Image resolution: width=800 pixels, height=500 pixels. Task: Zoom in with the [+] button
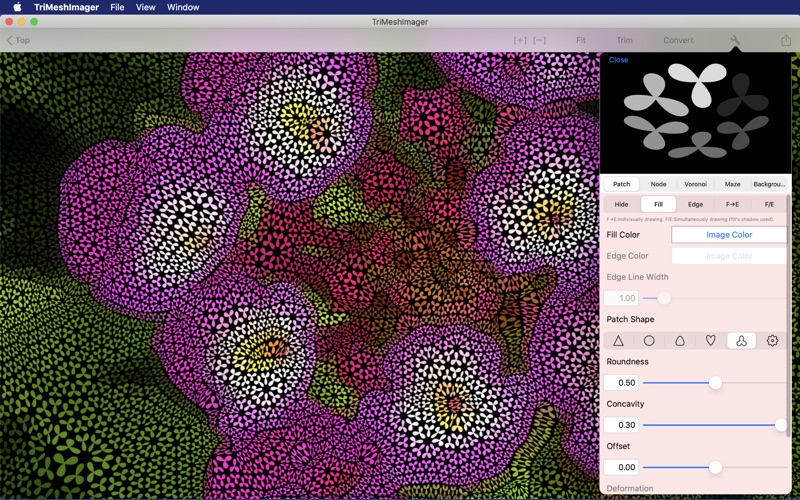tap(520, 40)
